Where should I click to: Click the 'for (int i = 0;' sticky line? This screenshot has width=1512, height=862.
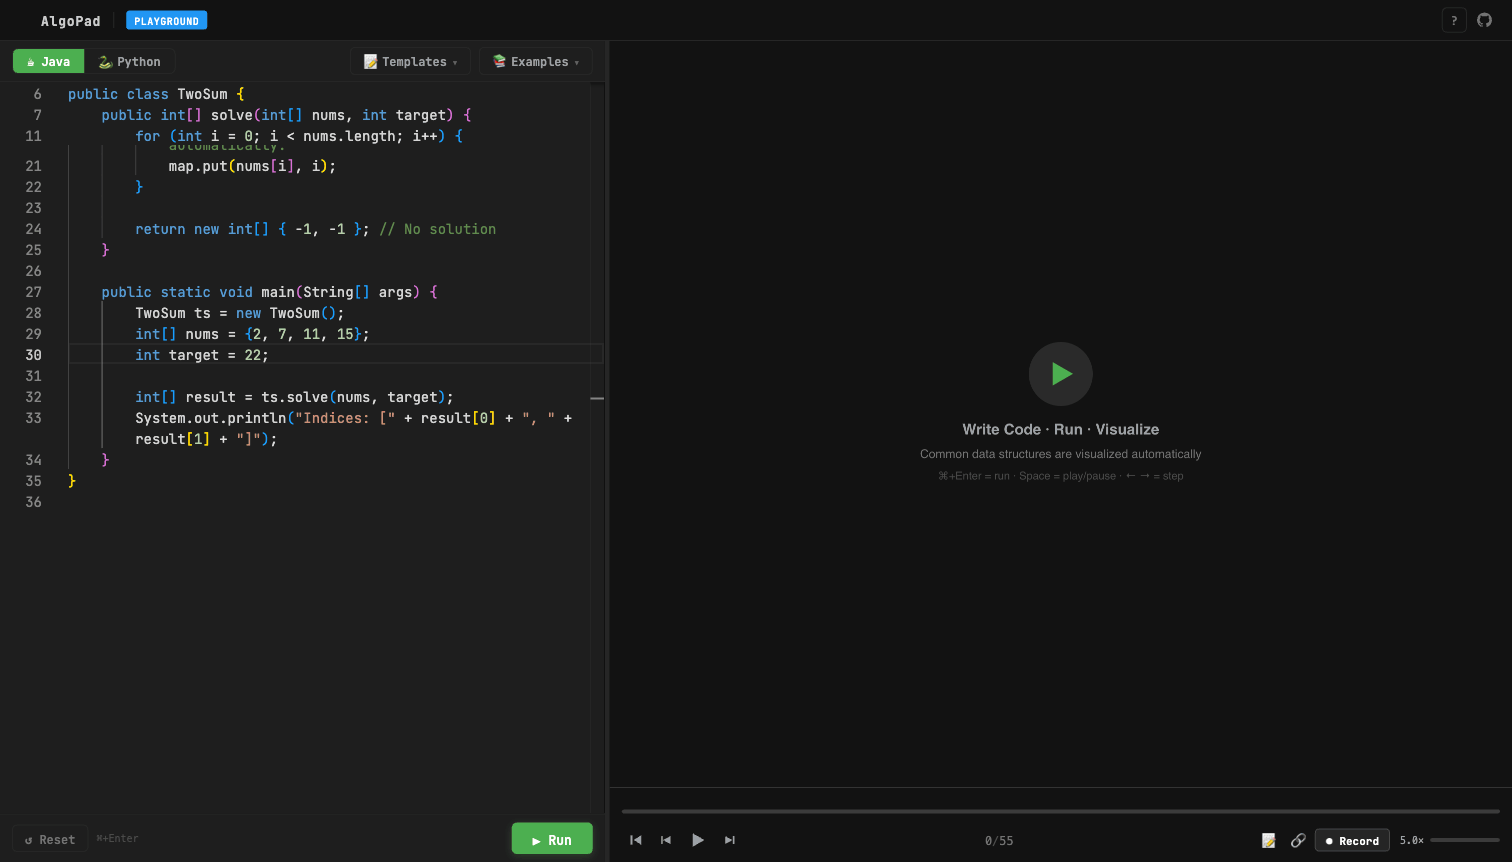299,136
